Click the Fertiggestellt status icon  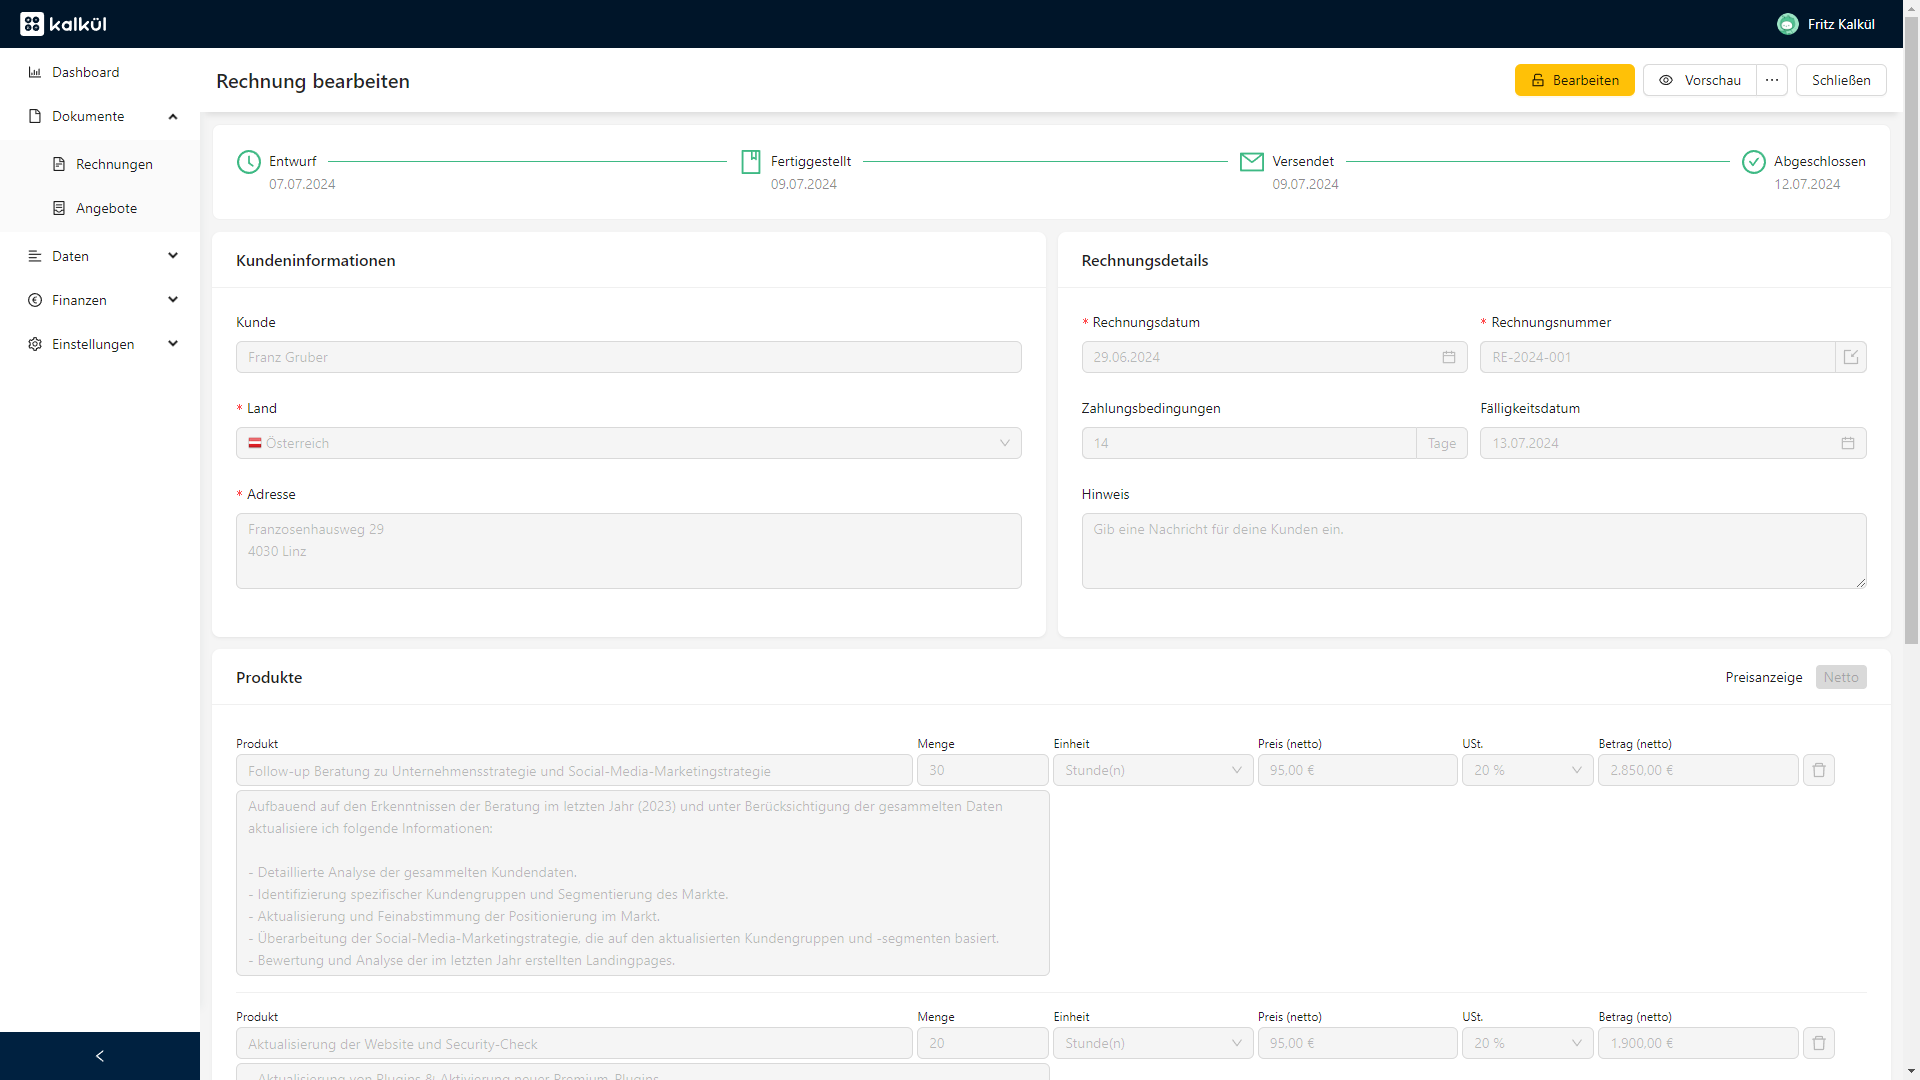pyautogui.click(x=749, y=161)
